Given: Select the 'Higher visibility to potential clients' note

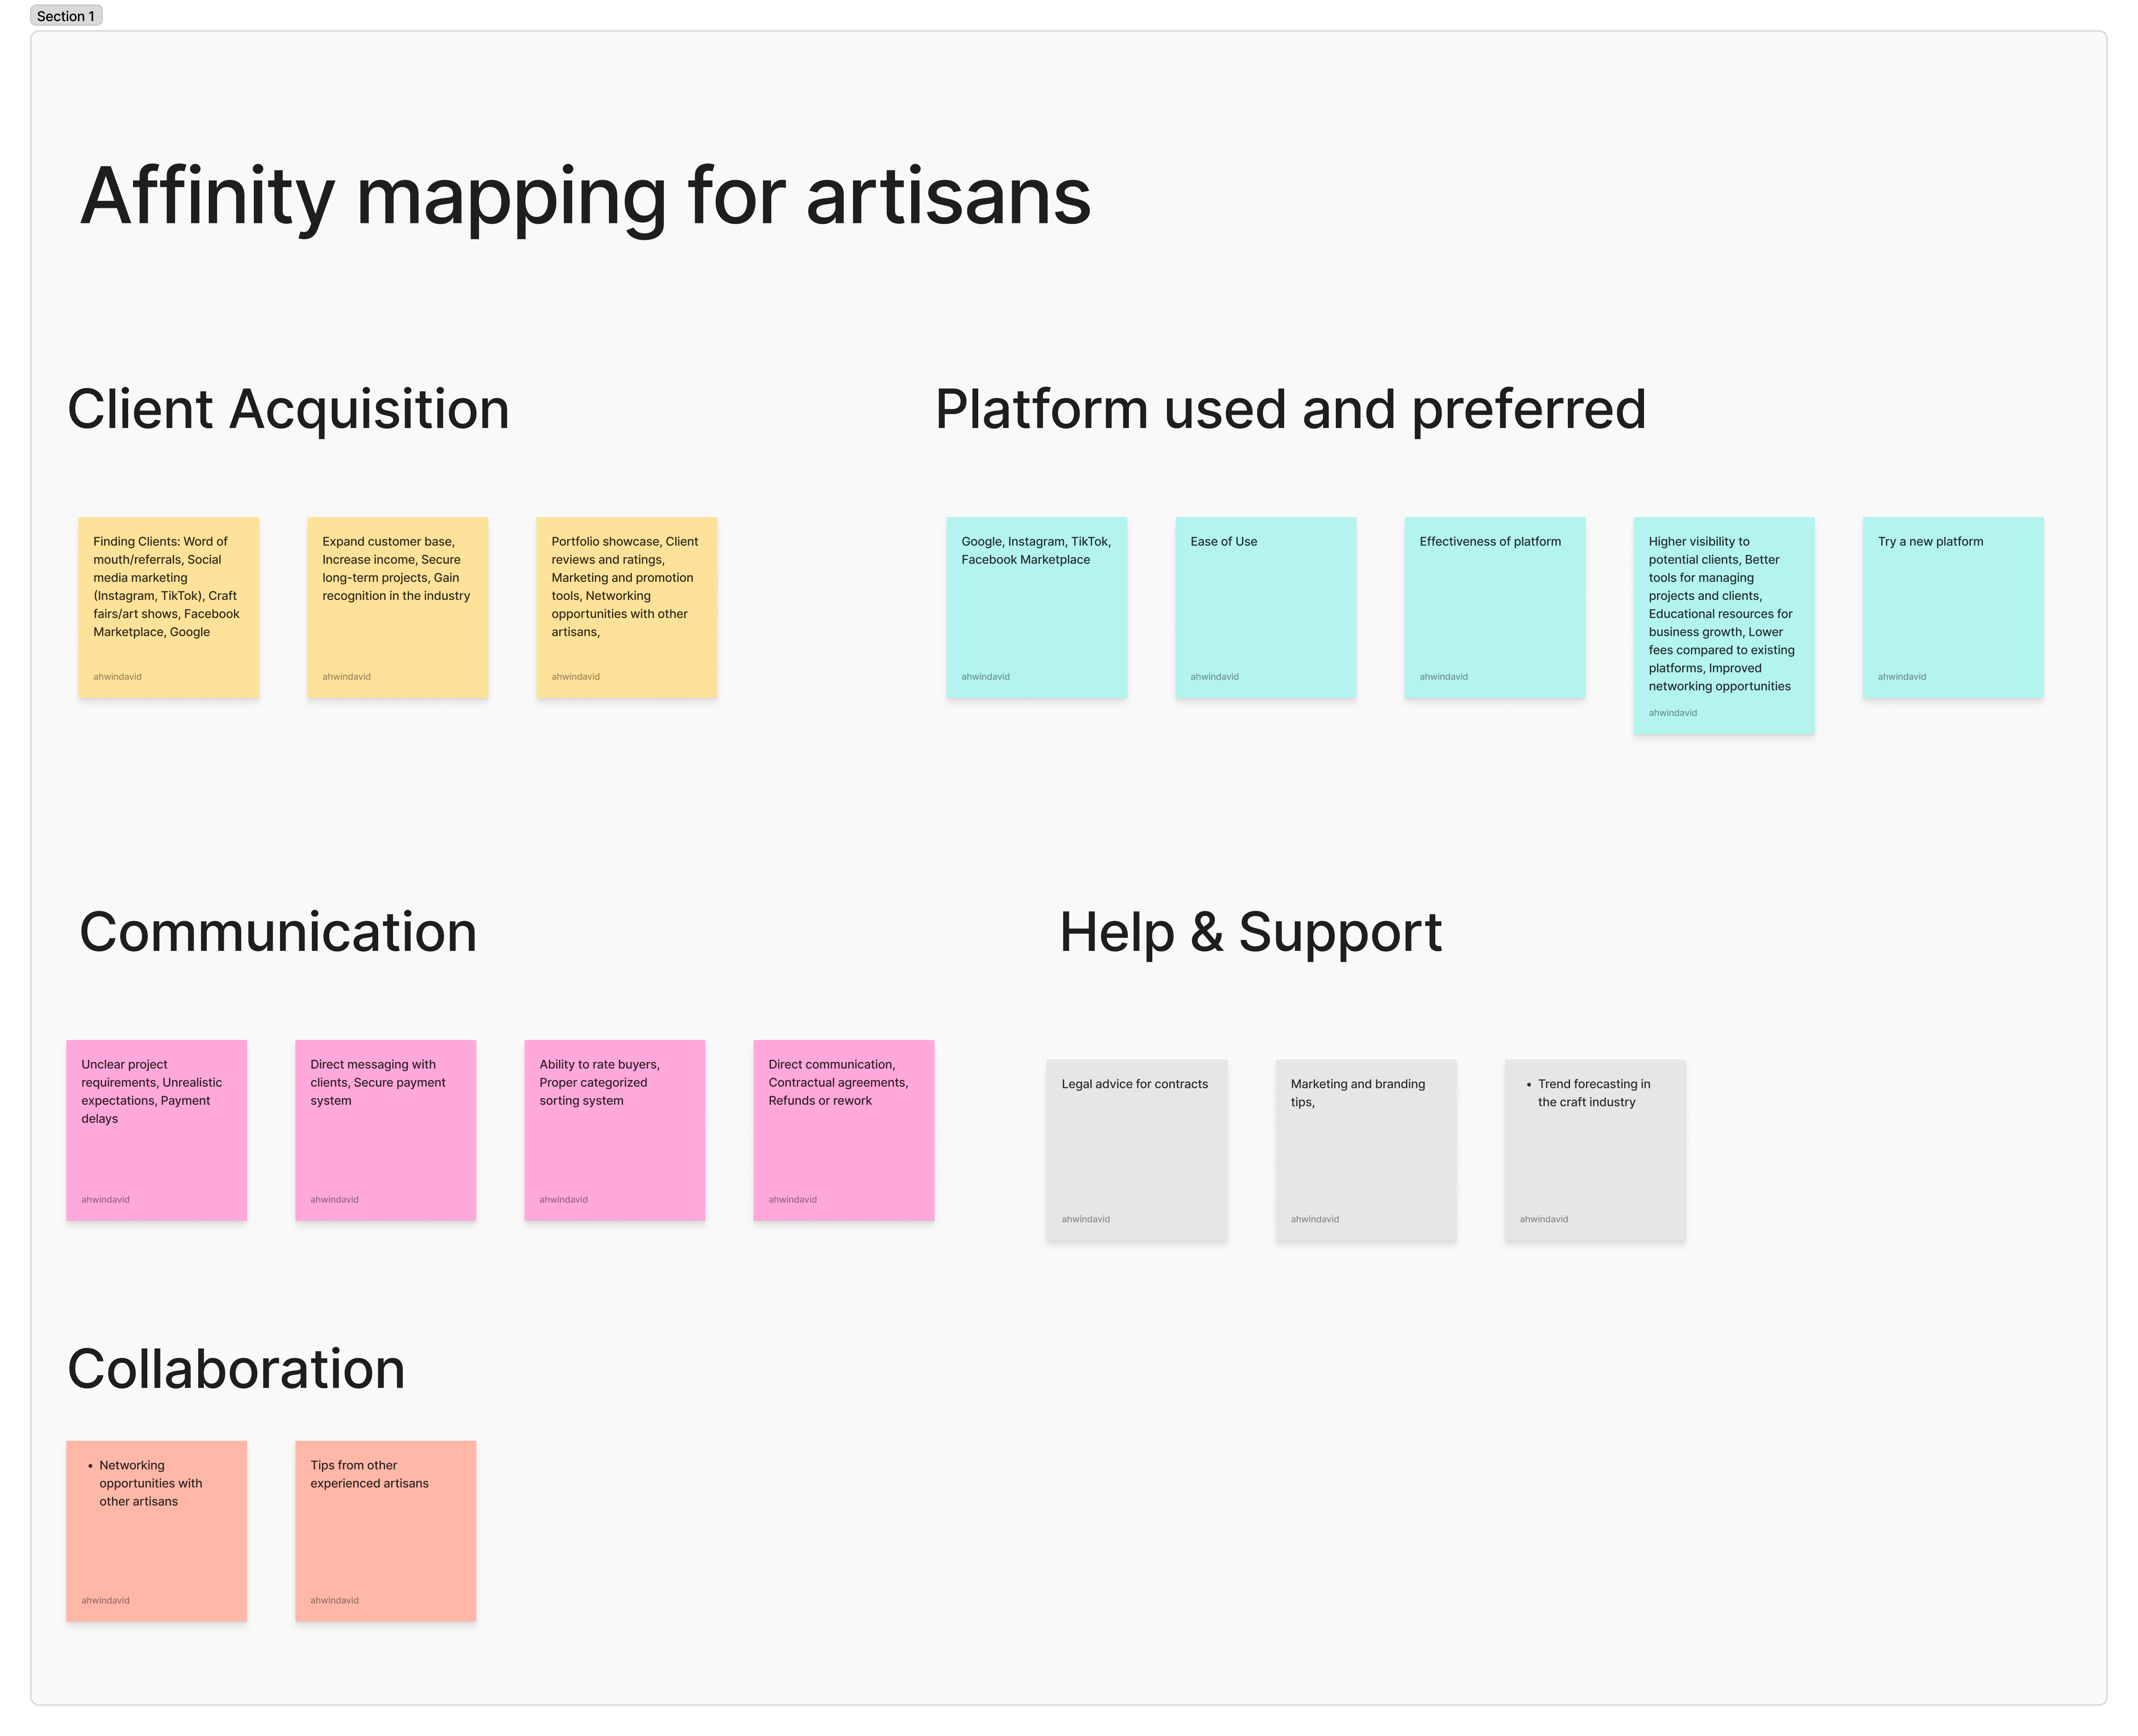Looking at the screenshot, I should 1724,626.
